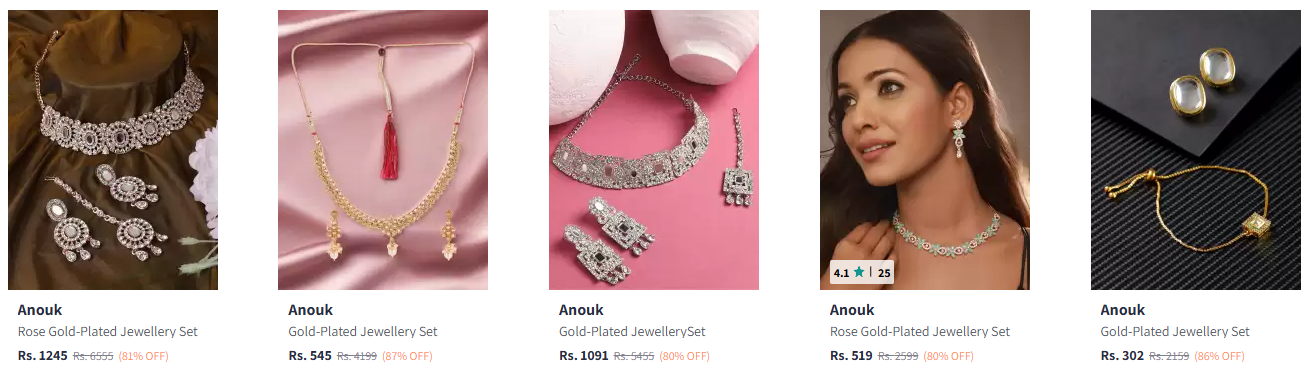Click the Rs. 1091 price text
The width and height of the screenshot is (1306, 377).
(584, 355)
